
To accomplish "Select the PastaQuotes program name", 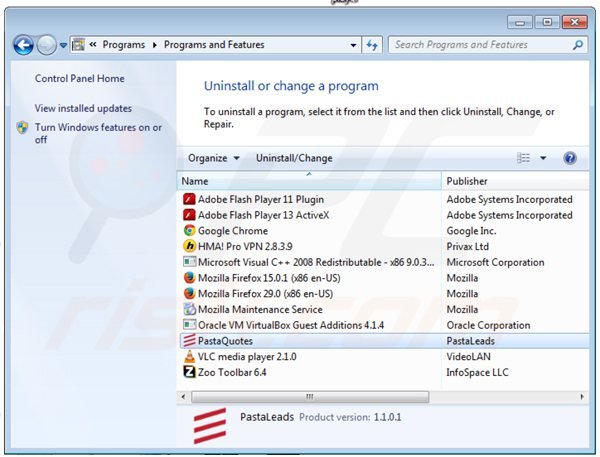I will (225, 341).
